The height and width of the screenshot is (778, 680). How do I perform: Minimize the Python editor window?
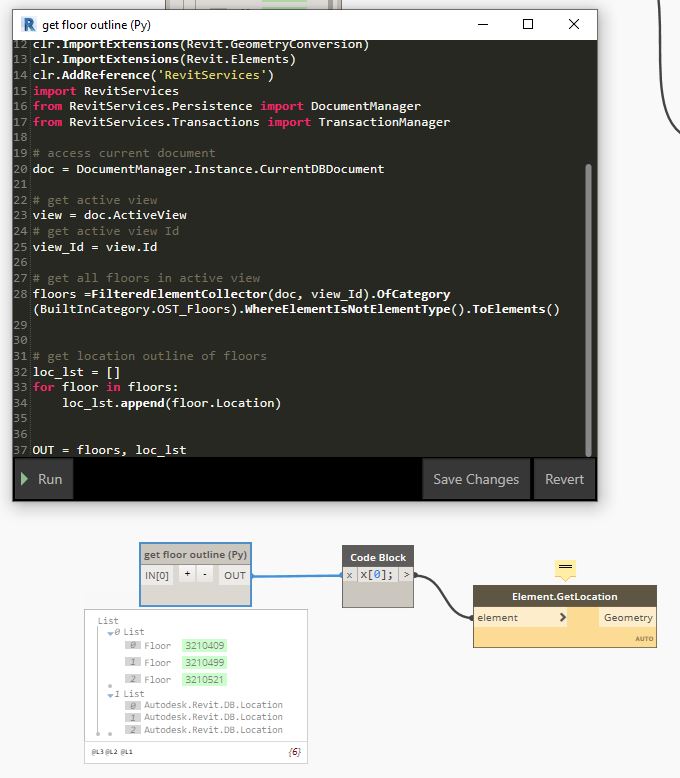click(x=483, y=24)
